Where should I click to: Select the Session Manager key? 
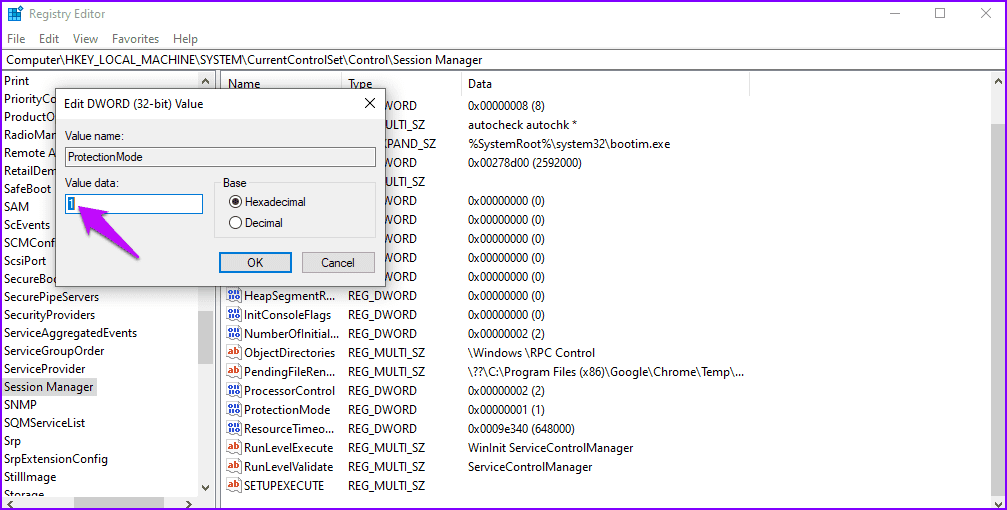(49, 387)
